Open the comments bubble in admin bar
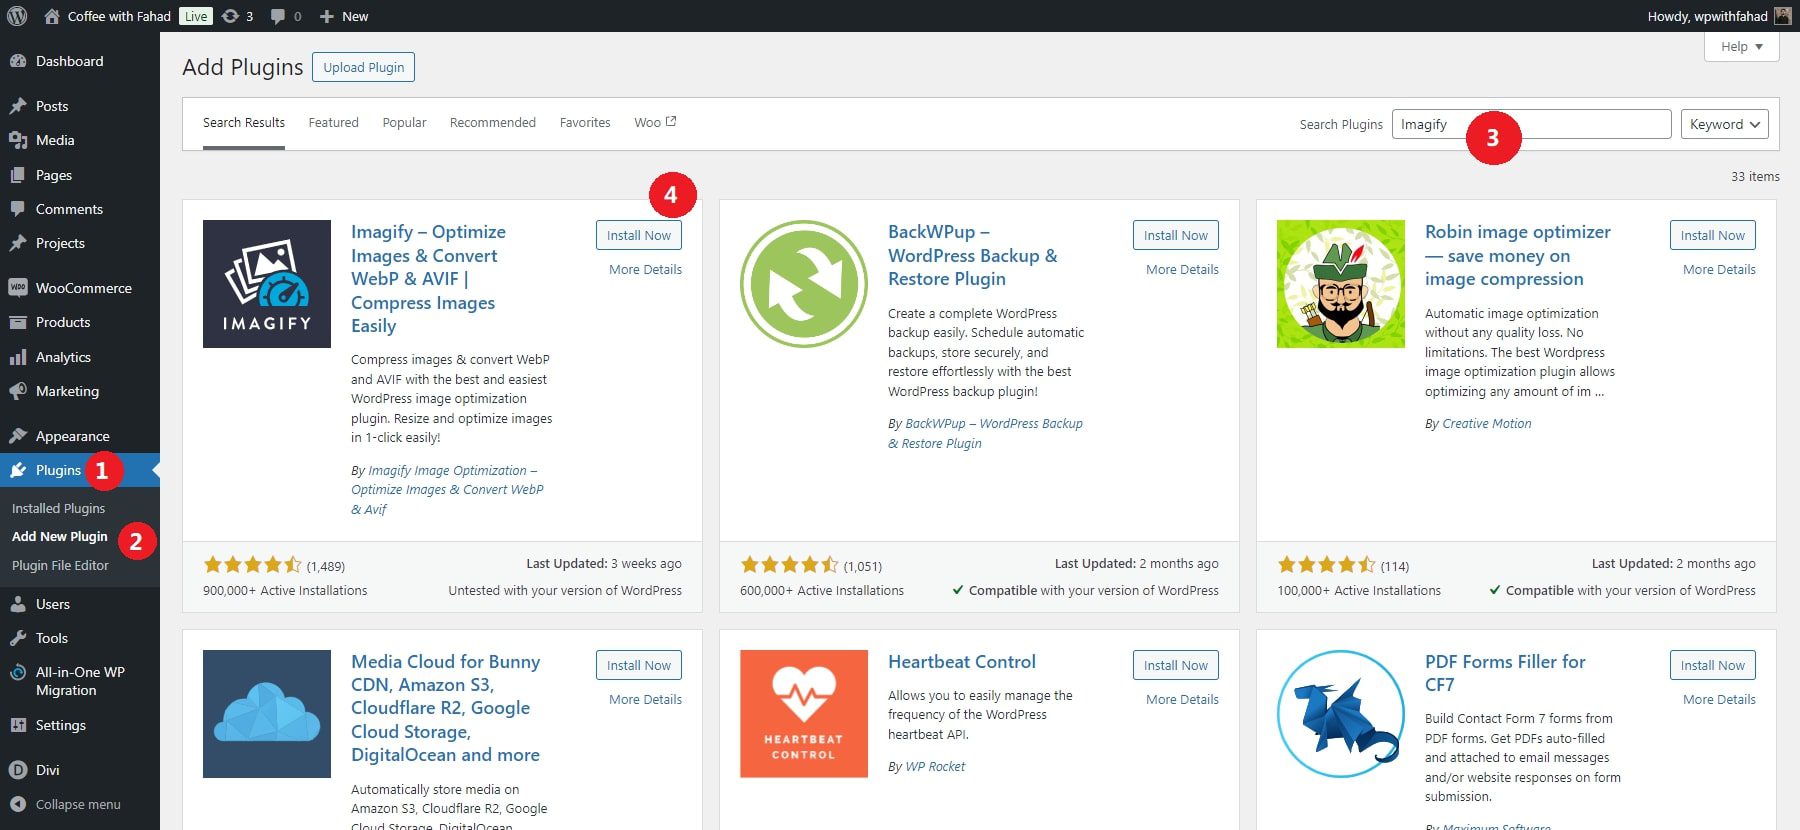 (x=278, y=16)
